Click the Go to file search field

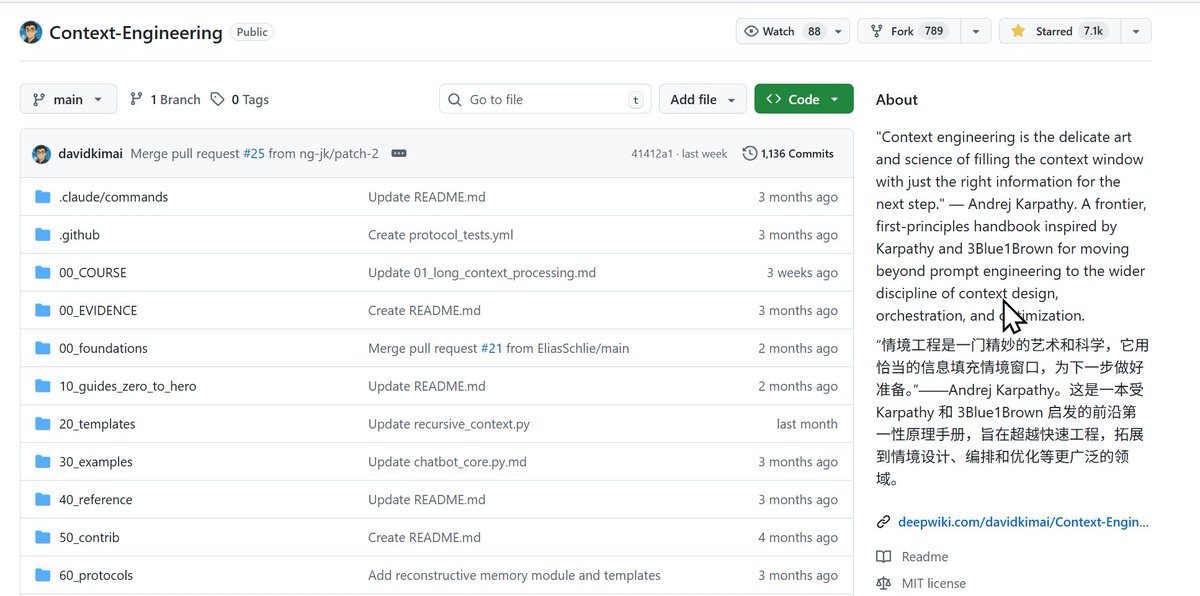[x=546, y=99]
